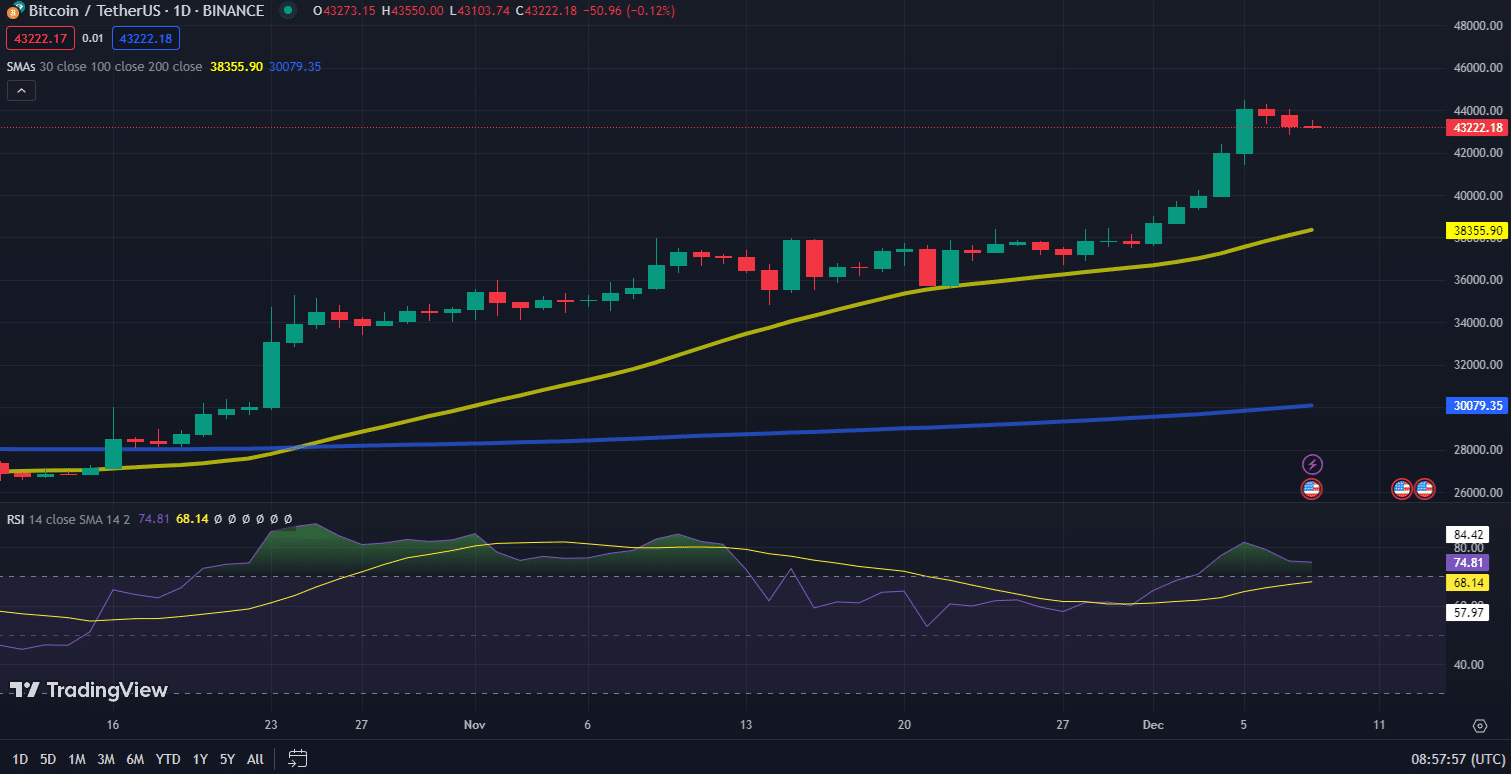
Task: Click the 57.97 RSI axis label
Action: (x=1467, y=611)
